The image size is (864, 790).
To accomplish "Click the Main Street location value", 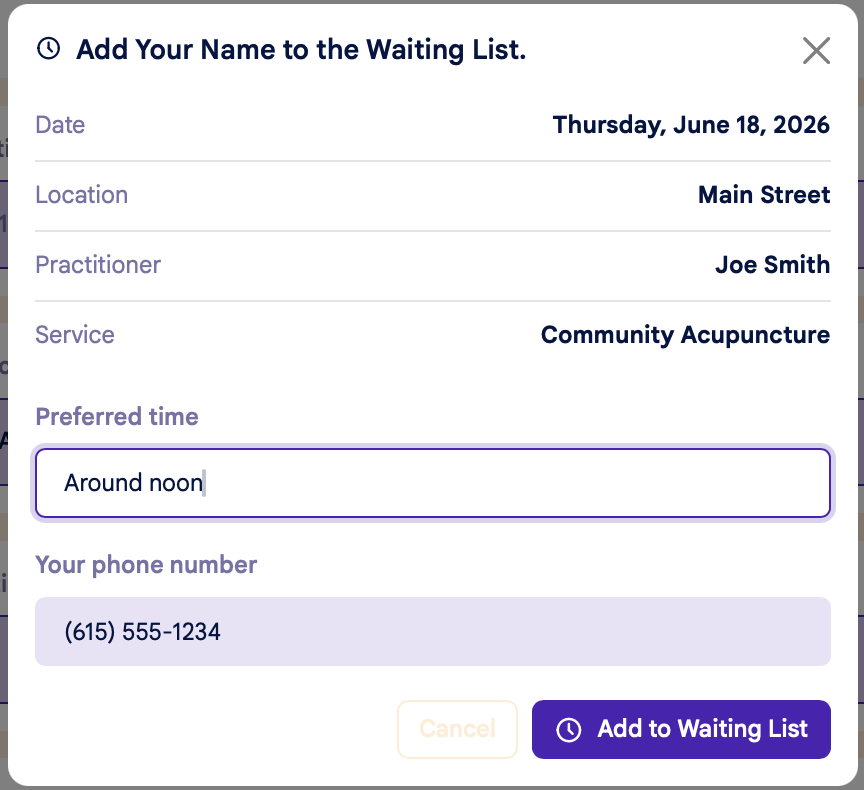I will pos(764,195).
